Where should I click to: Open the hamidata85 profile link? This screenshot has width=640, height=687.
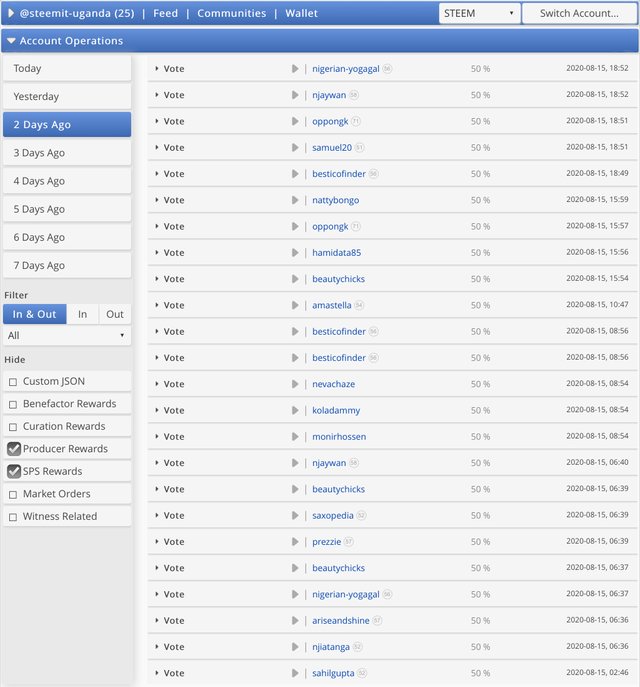tap(336, 253)
